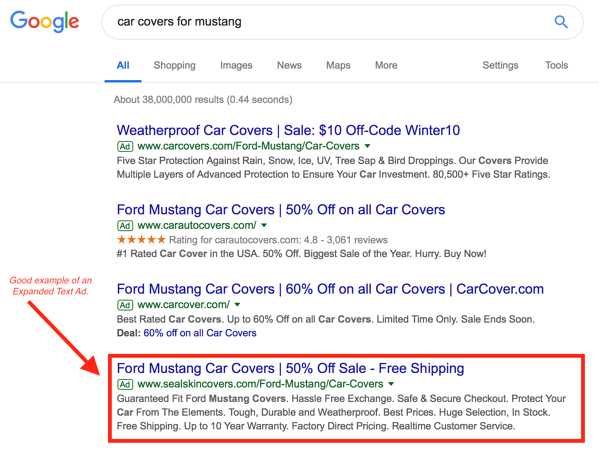The image size is (599, 450).
Task: Focus the search box with 'car covers for mustang'
Action: click(342, 22)
